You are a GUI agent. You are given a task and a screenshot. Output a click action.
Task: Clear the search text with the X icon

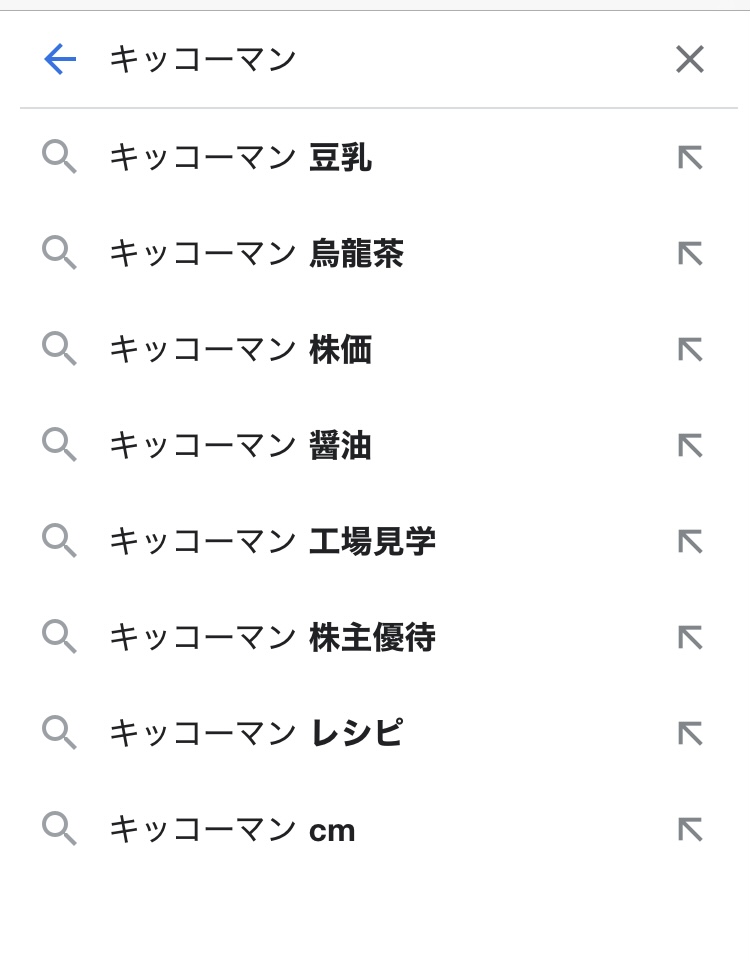tap(690, 59)
